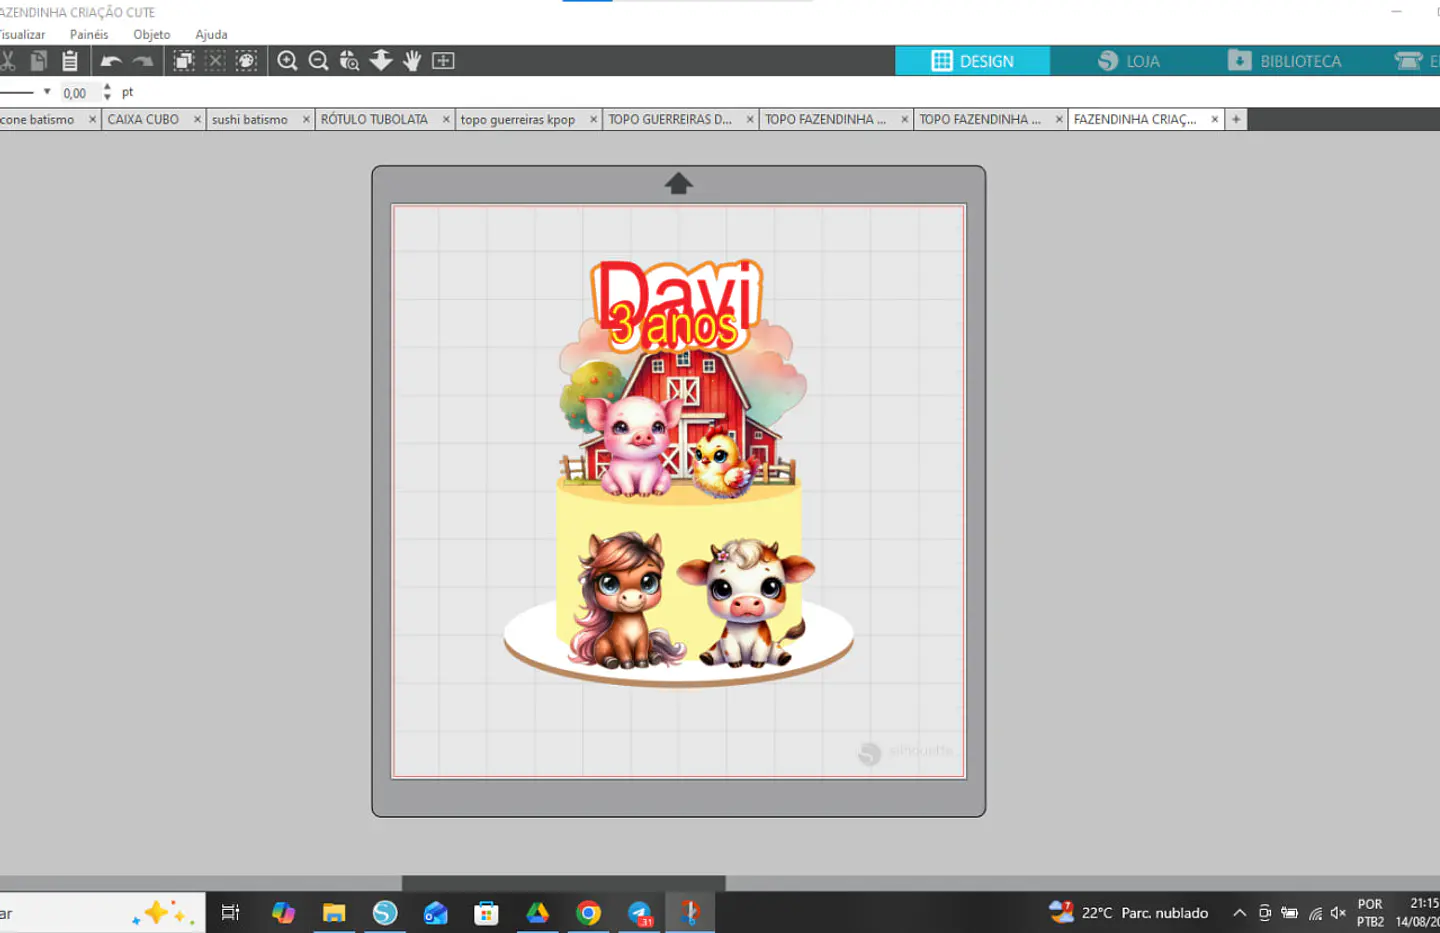Close the cone batismo tab
Screen dimensions: 1440x933
tap(92, 119)
